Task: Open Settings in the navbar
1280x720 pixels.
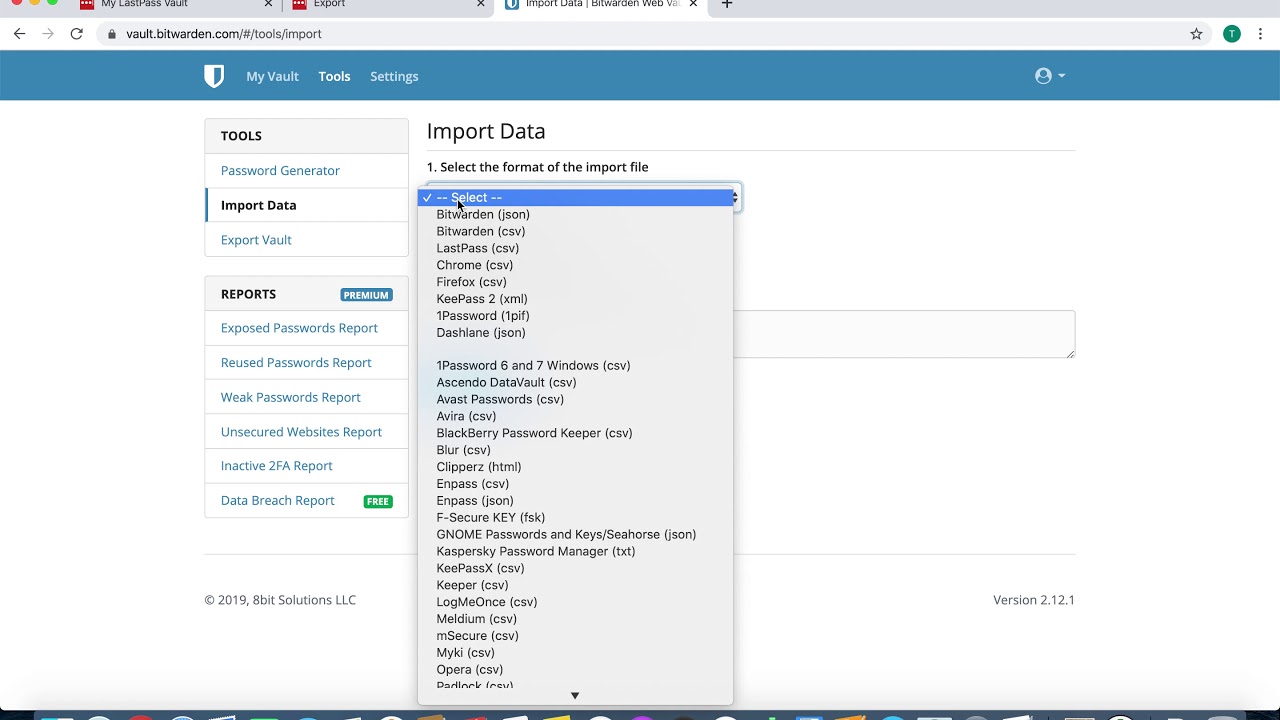Action: click(394, 76)
